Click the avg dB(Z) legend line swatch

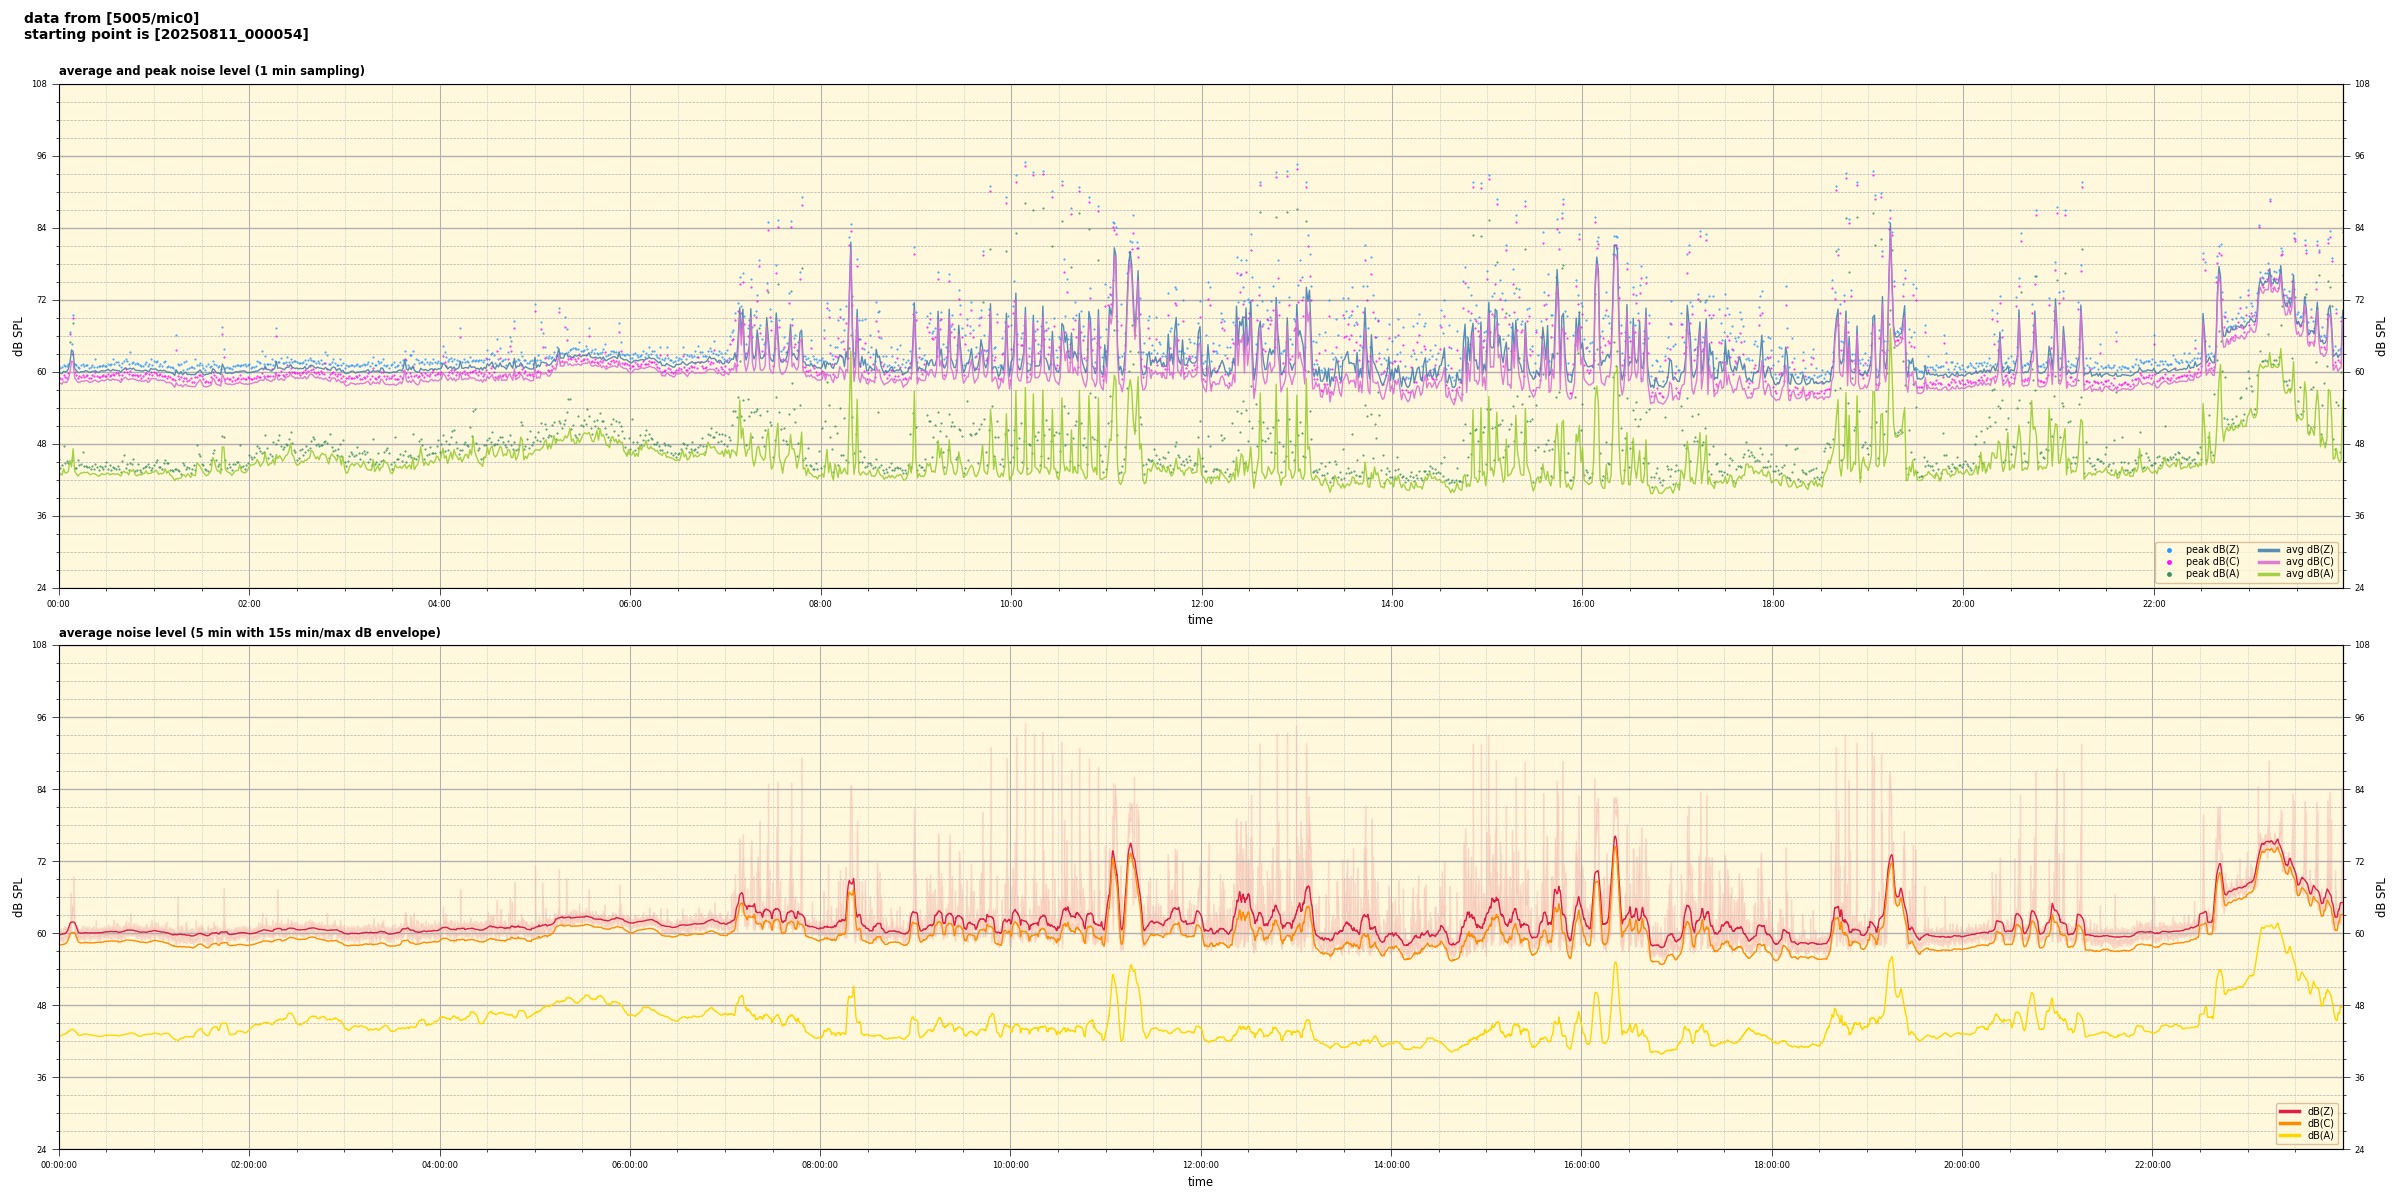click(x=2269, y=550)
